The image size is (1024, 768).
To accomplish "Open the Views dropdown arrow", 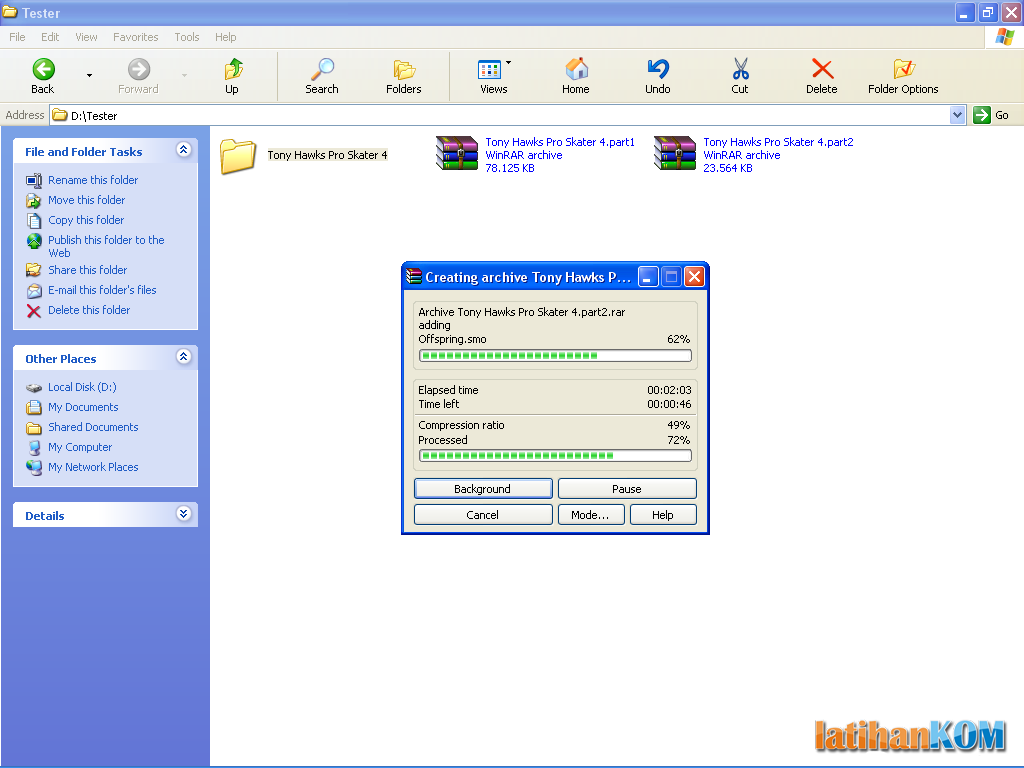I will 508,63.
